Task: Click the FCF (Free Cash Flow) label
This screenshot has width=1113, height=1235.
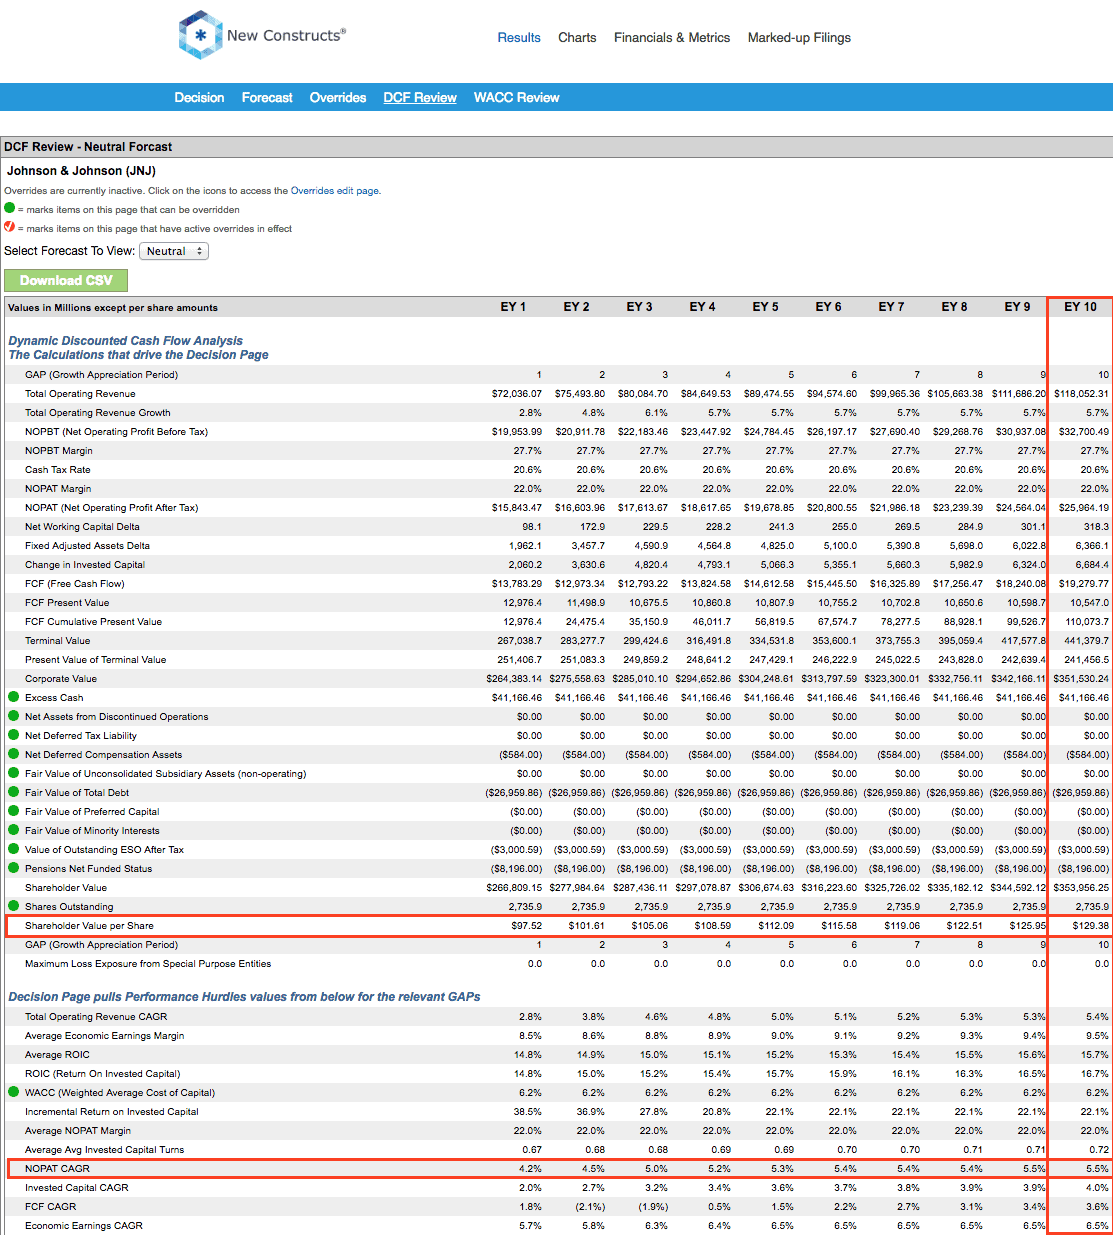Action: 75,584
